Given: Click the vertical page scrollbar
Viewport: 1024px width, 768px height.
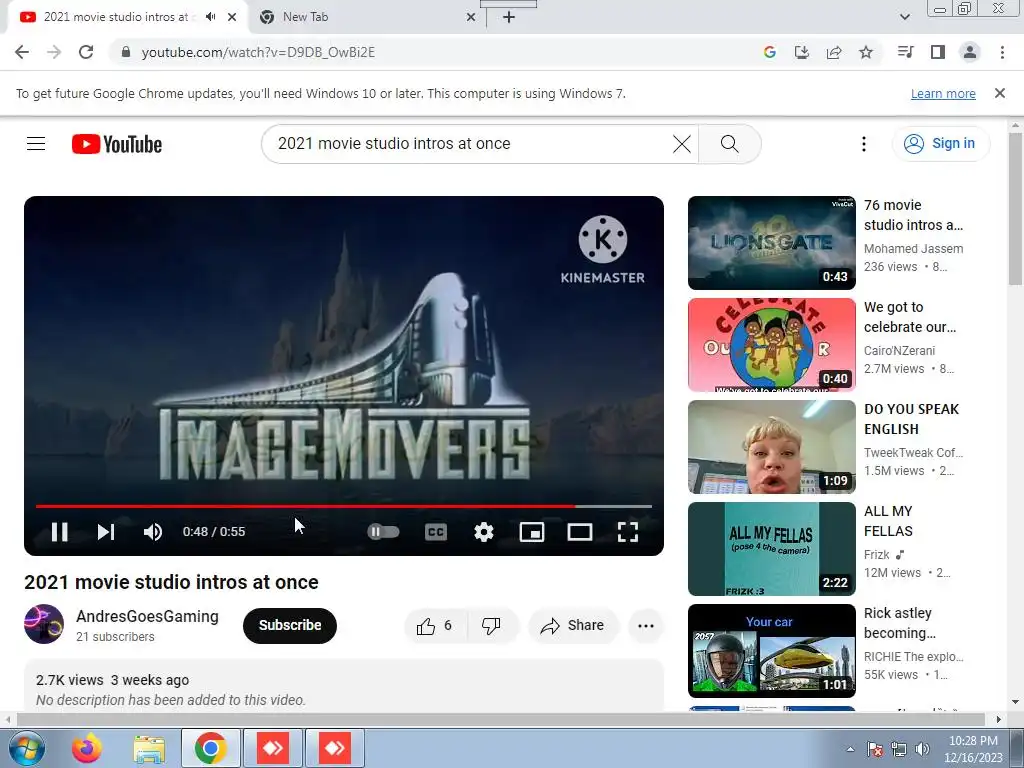Looking at the screenshot, I should (1015, 209).
